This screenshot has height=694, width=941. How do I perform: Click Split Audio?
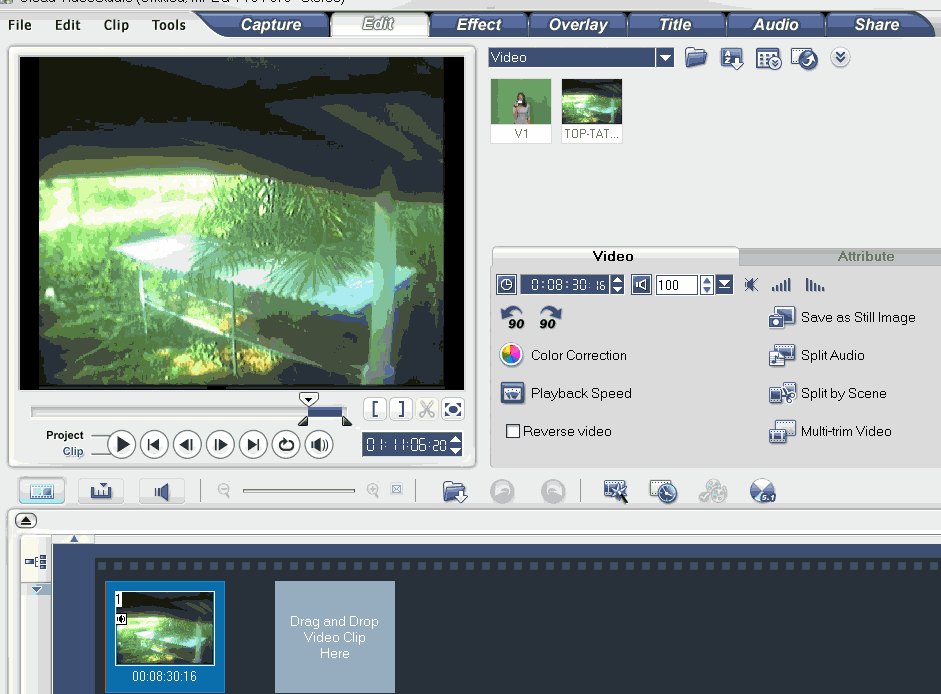817,355
